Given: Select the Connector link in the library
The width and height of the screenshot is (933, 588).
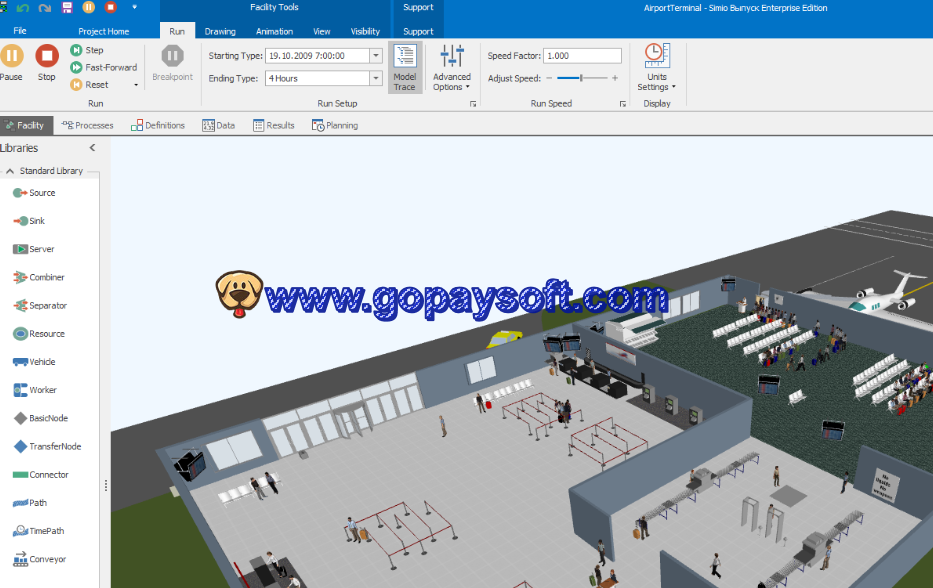Looking at the screenshot, I should 40,475.
